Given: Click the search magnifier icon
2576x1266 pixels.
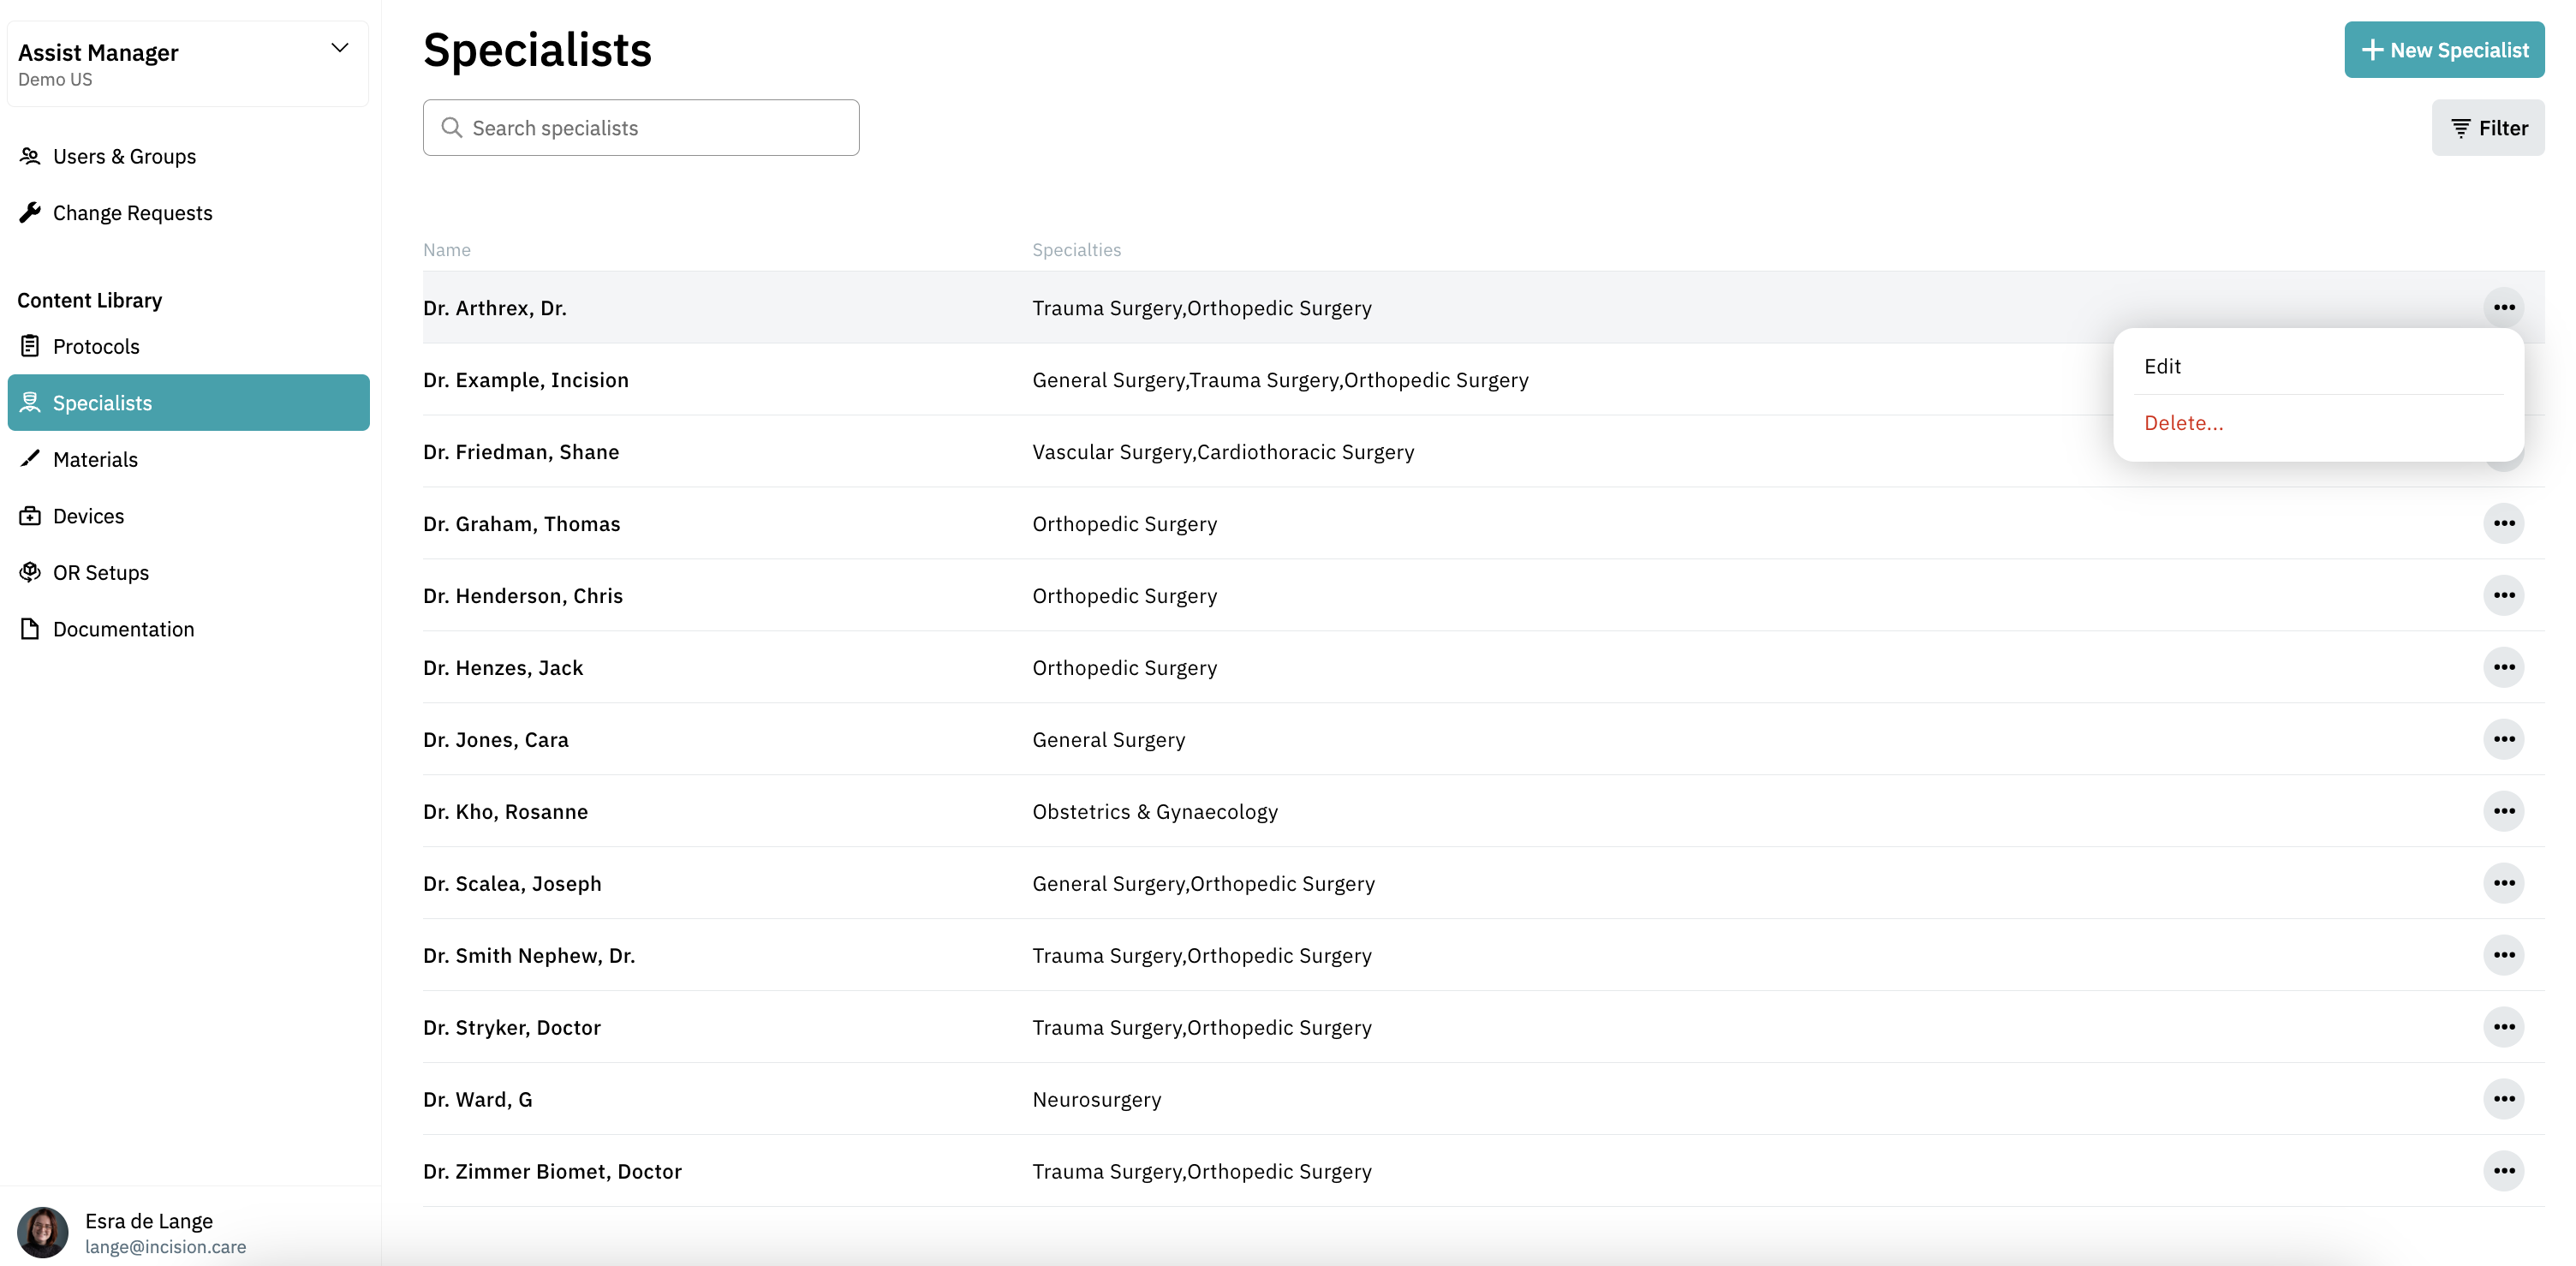Looking at the screenshot, I should pos(451,128).
